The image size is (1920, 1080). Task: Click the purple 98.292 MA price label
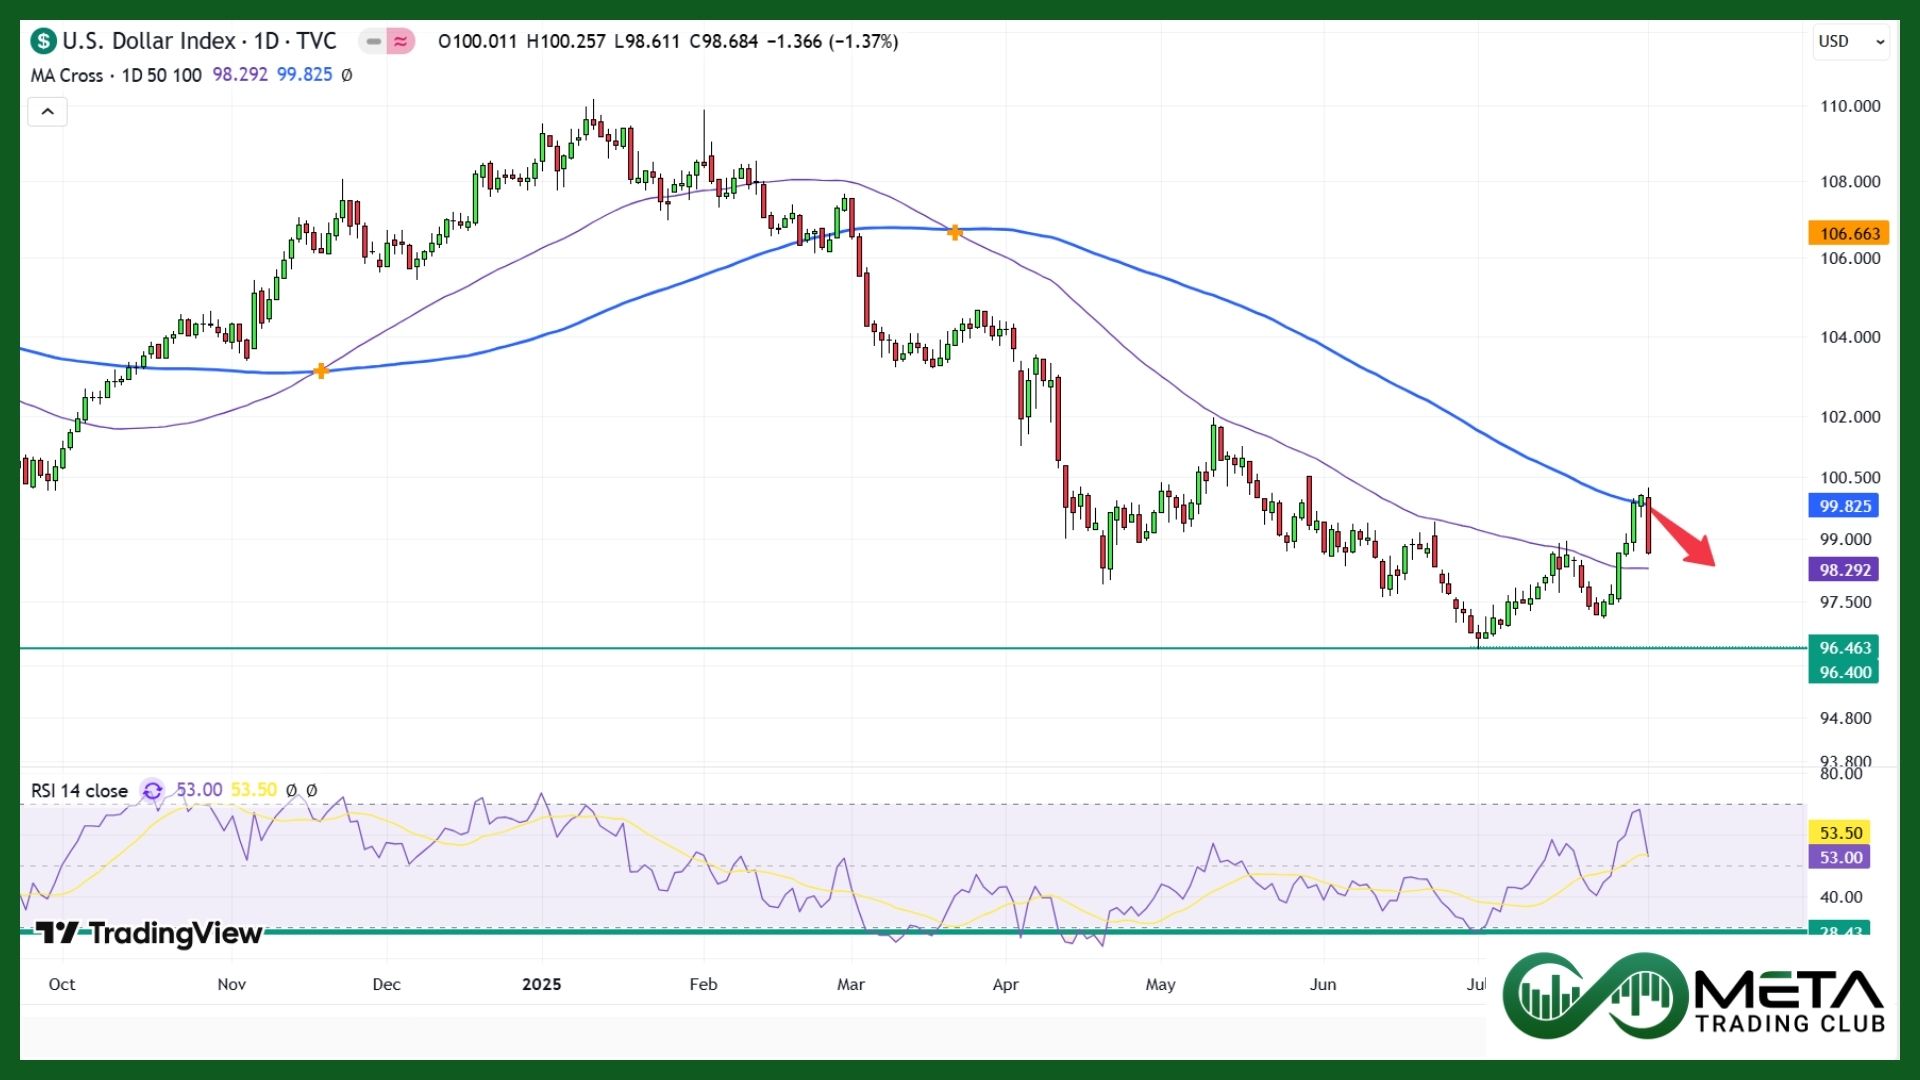point(1844,570)
